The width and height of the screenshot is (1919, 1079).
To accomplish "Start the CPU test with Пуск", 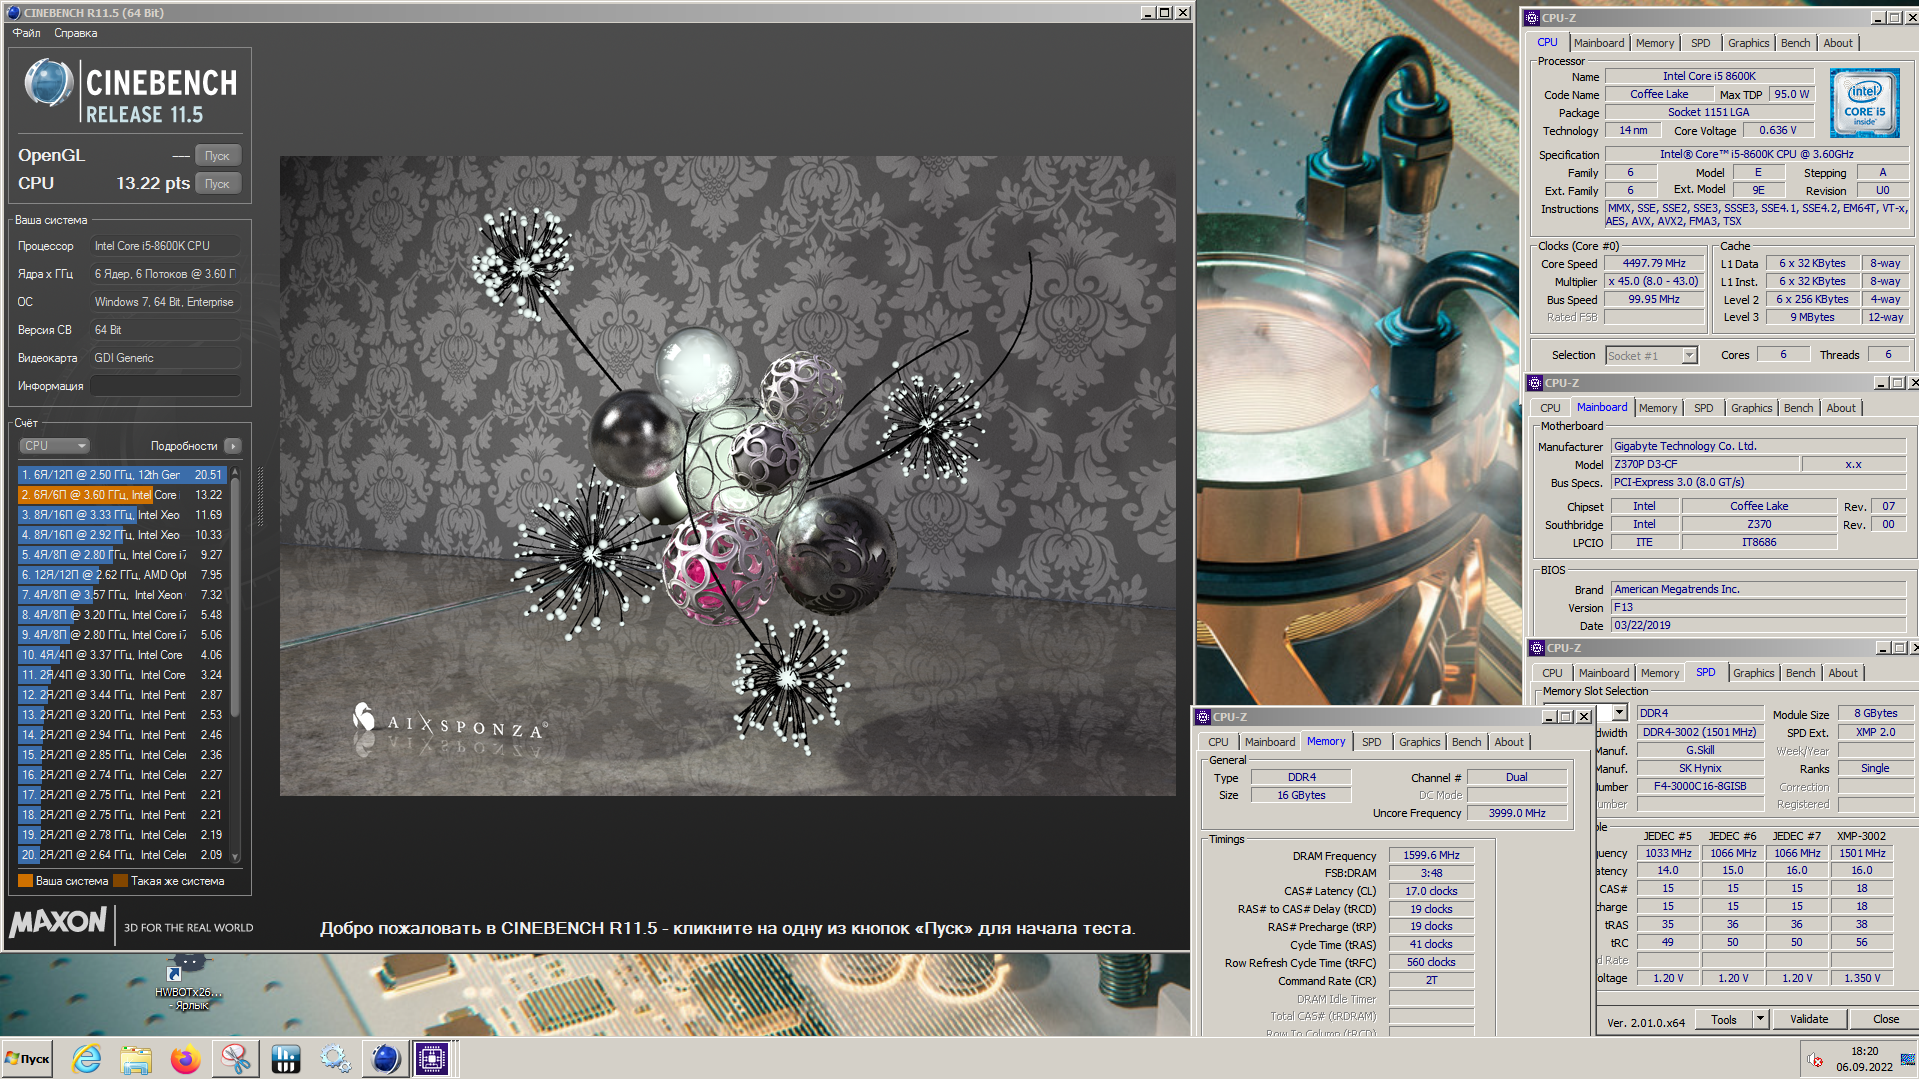I will coord(217,184).
